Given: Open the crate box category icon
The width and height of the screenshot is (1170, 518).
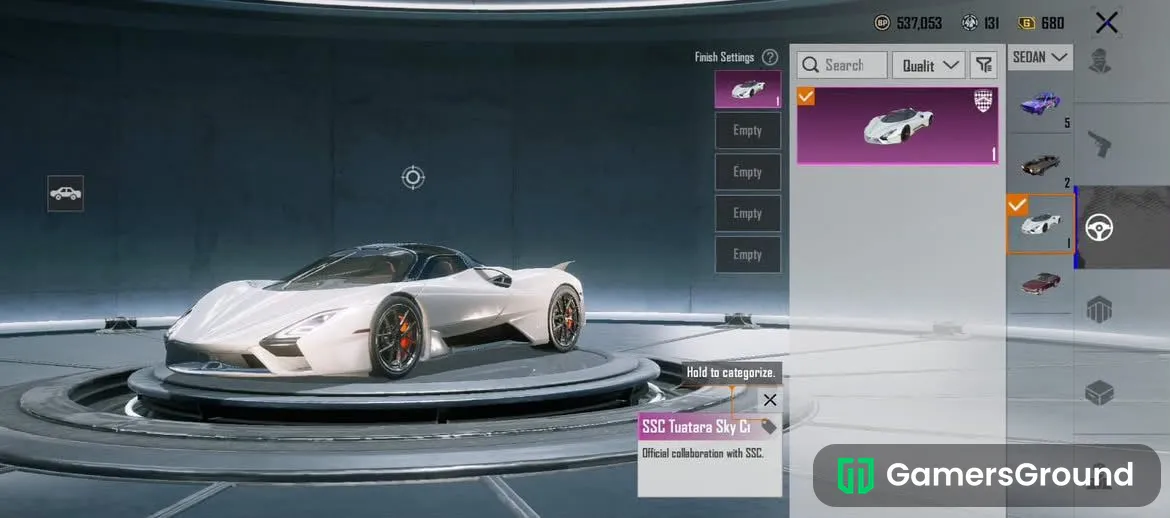Looking at the screenshot, I should pyautogui.click(x=1098, y=309).
